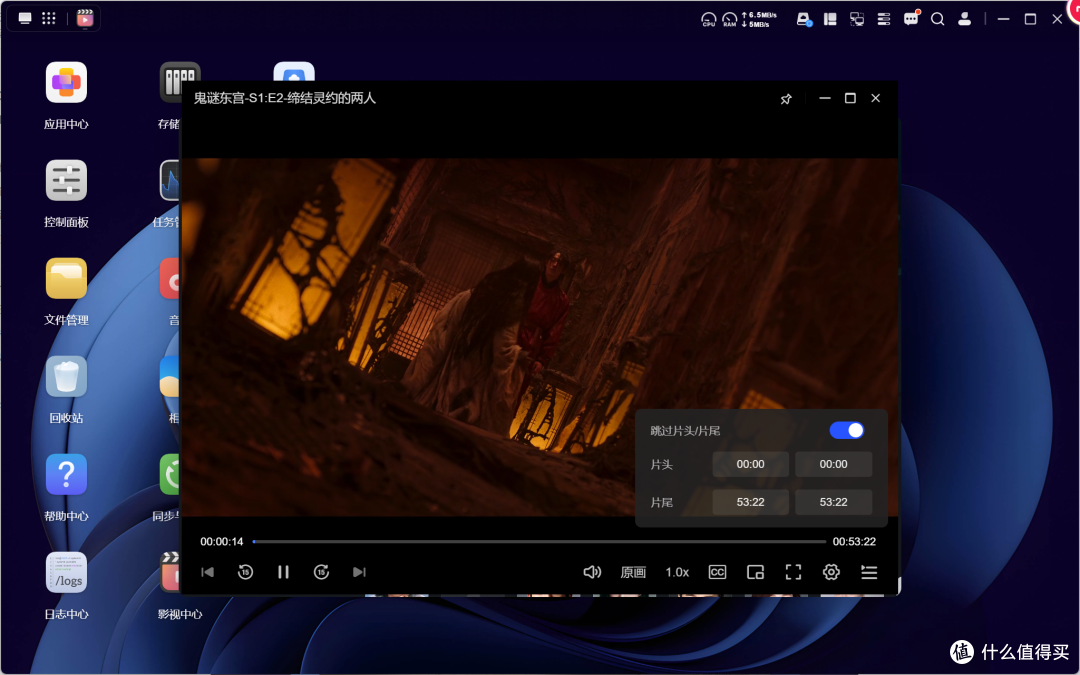Disable the 跳过片头/片尾 switch
The width and height of the screenshot is (1080, 675).
tap(847, 430)
